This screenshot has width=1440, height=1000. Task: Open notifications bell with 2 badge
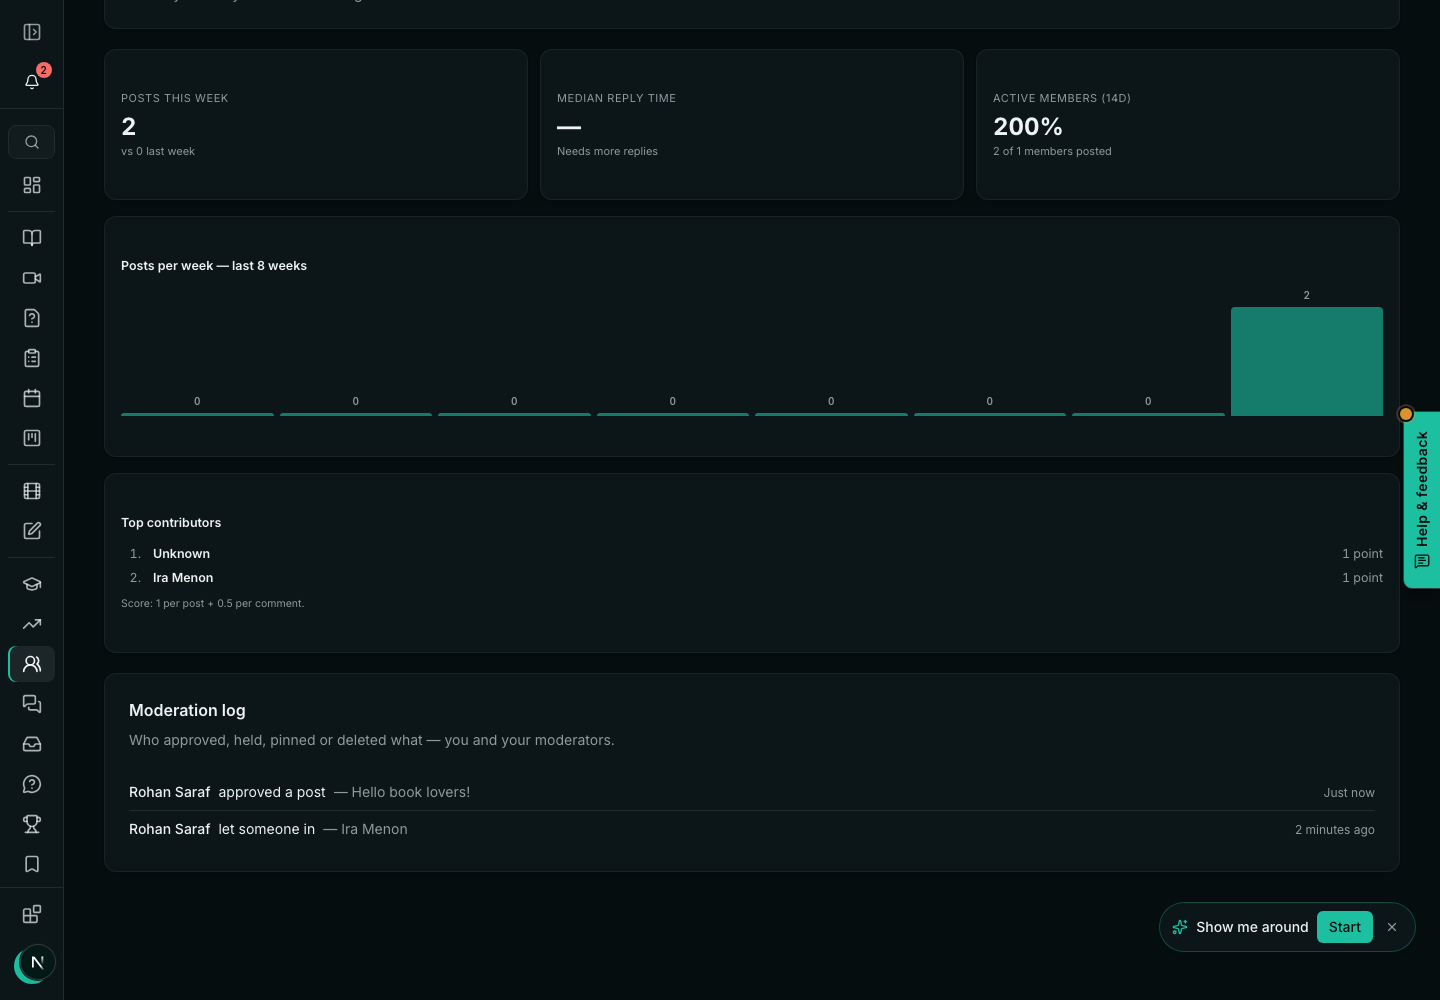pos(32,81)
